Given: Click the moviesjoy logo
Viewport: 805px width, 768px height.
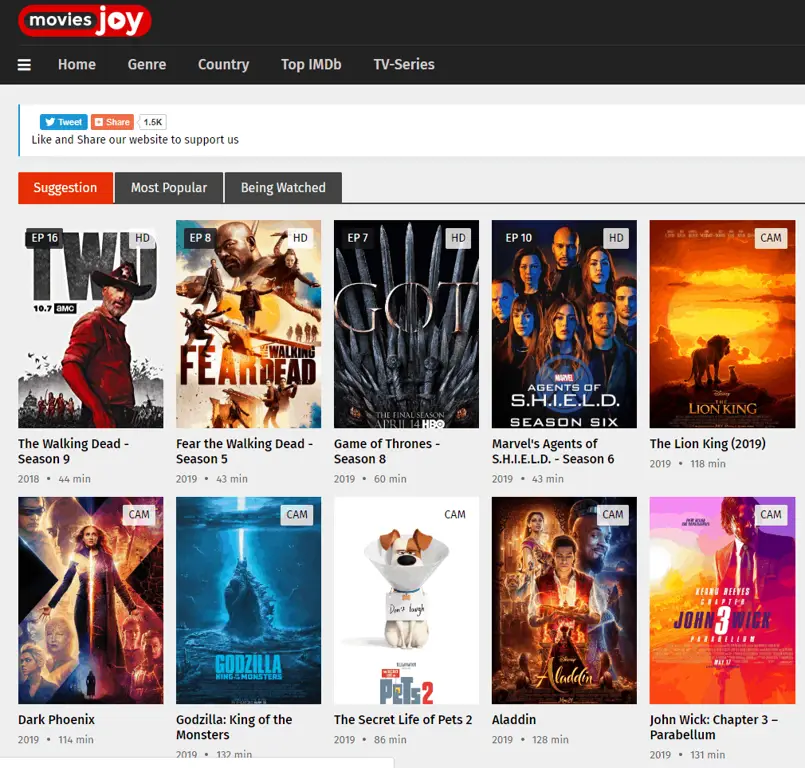Looking at the screenshot, I should pos(85,21).
